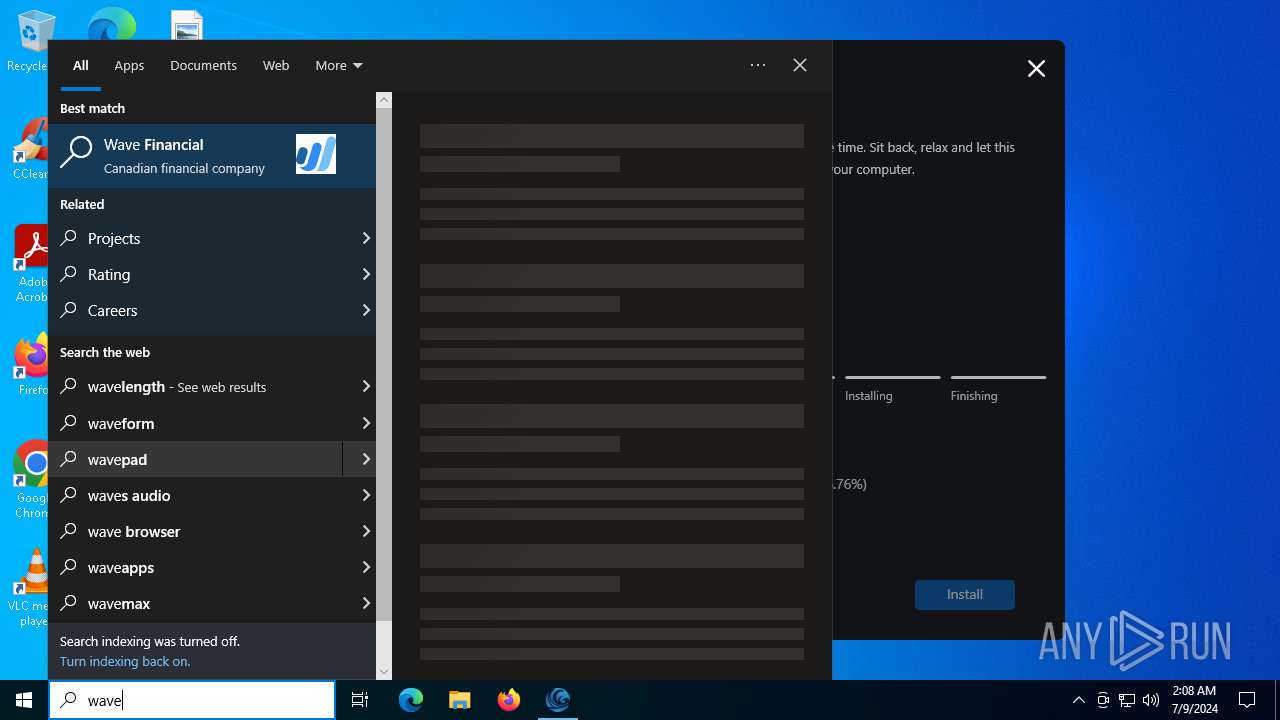The height and width of the screenshot is (720, 1280).
Task: Select the wavemax web suggestion
Action: pyautogui.click(x=196, y=603)
